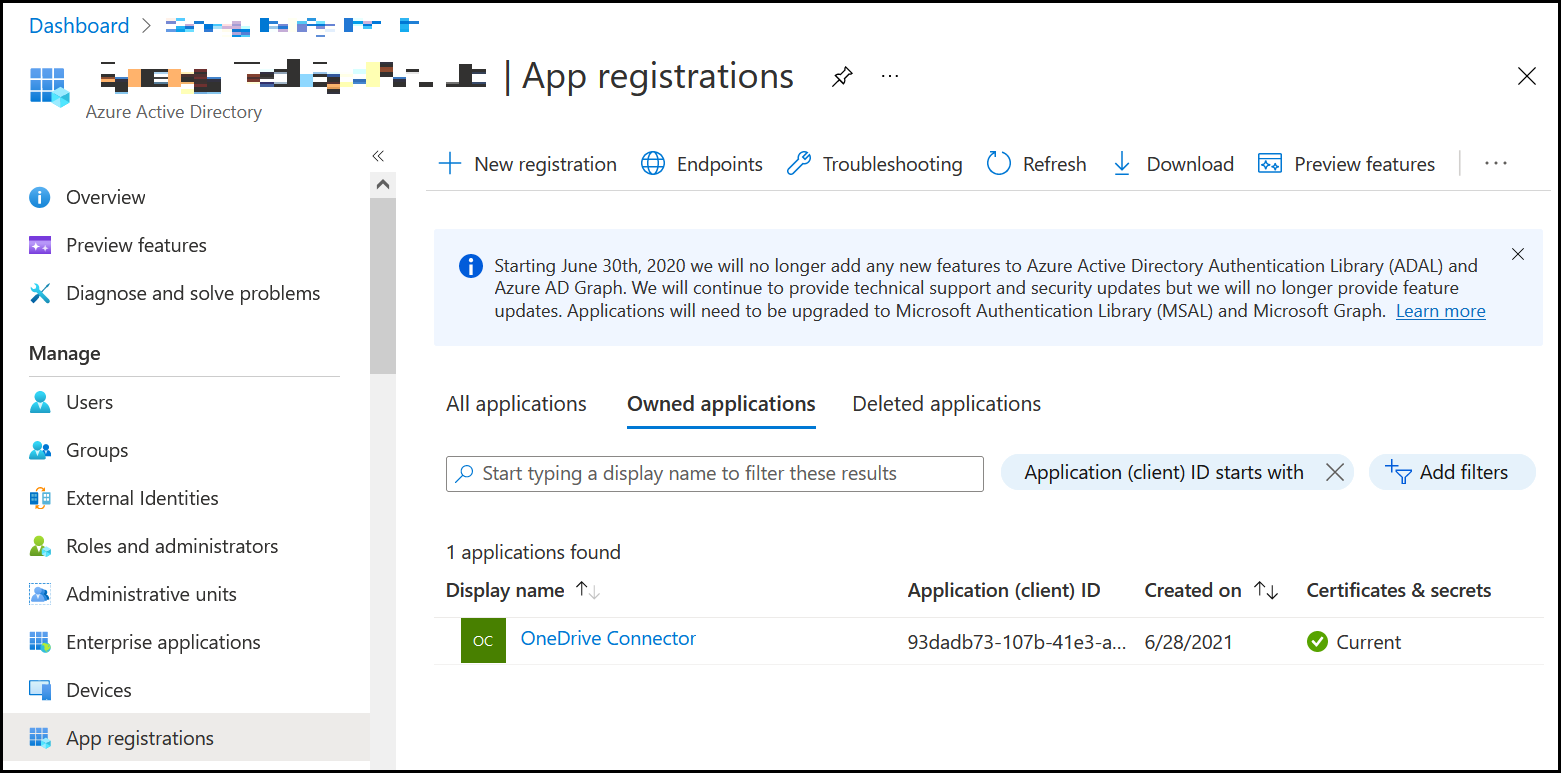The image size is (1561, 773).
Task: Open the New registration plus icon
Action: click(450, 164)
